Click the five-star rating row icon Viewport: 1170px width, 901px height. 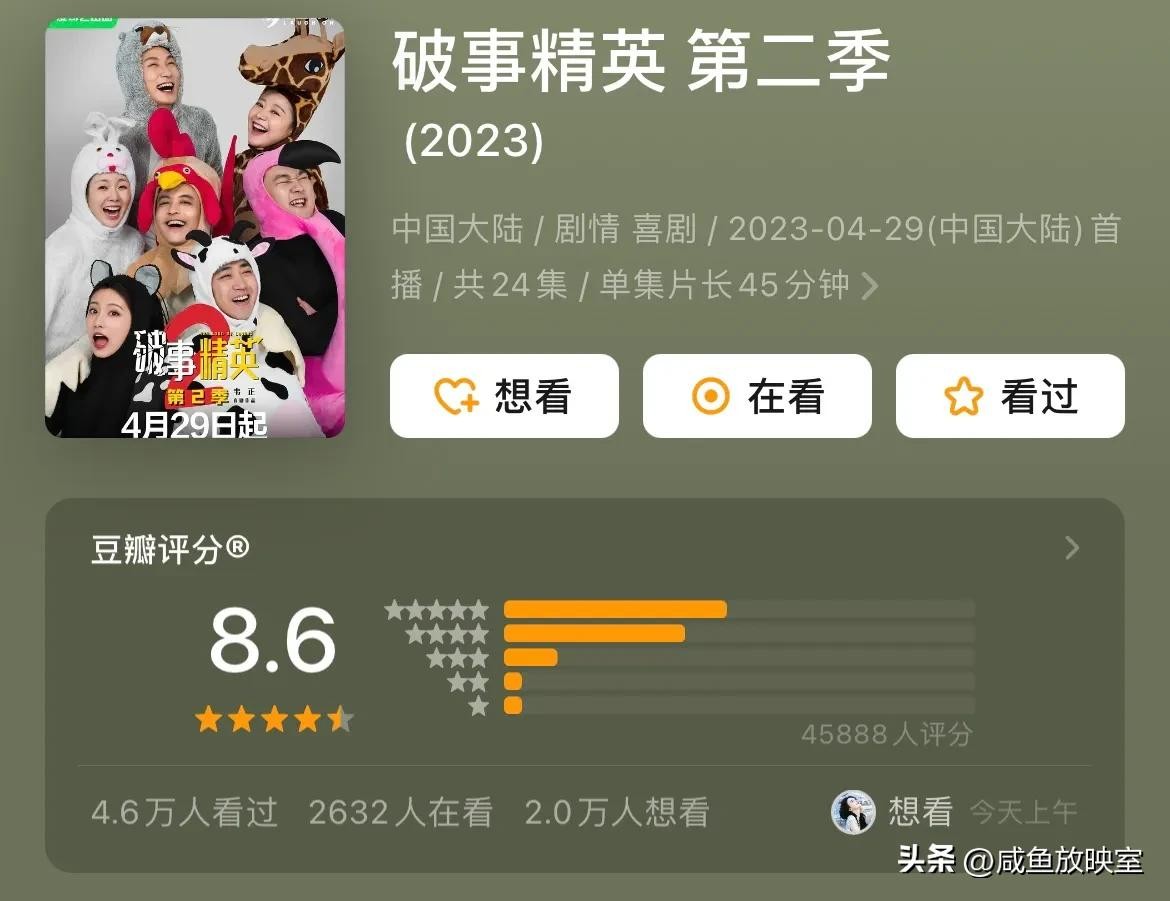437,610
